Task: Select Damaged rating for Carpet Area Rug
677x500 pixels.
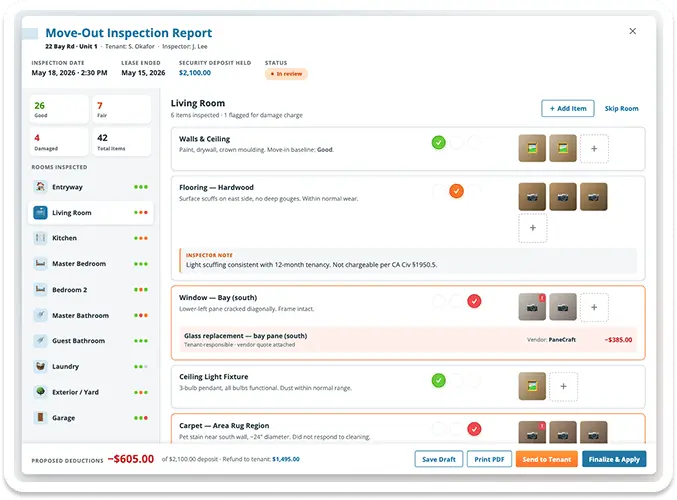Action: tap(474, 429)
